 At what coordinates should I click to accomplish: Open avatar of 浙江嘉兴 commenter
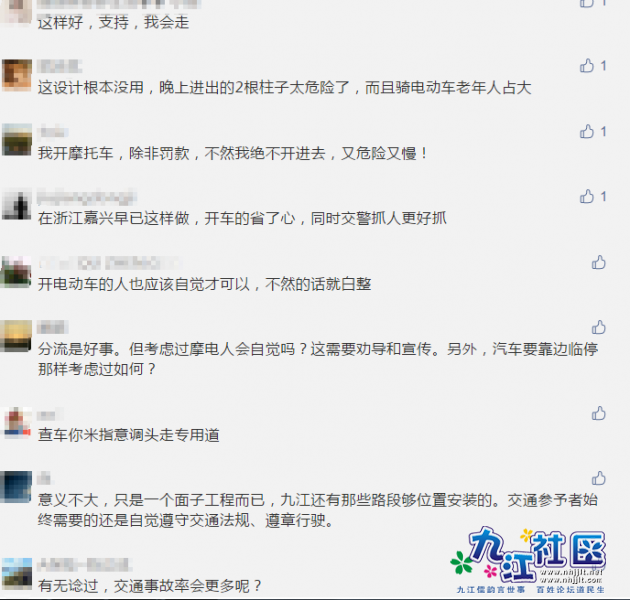click(x=17, y=205)
